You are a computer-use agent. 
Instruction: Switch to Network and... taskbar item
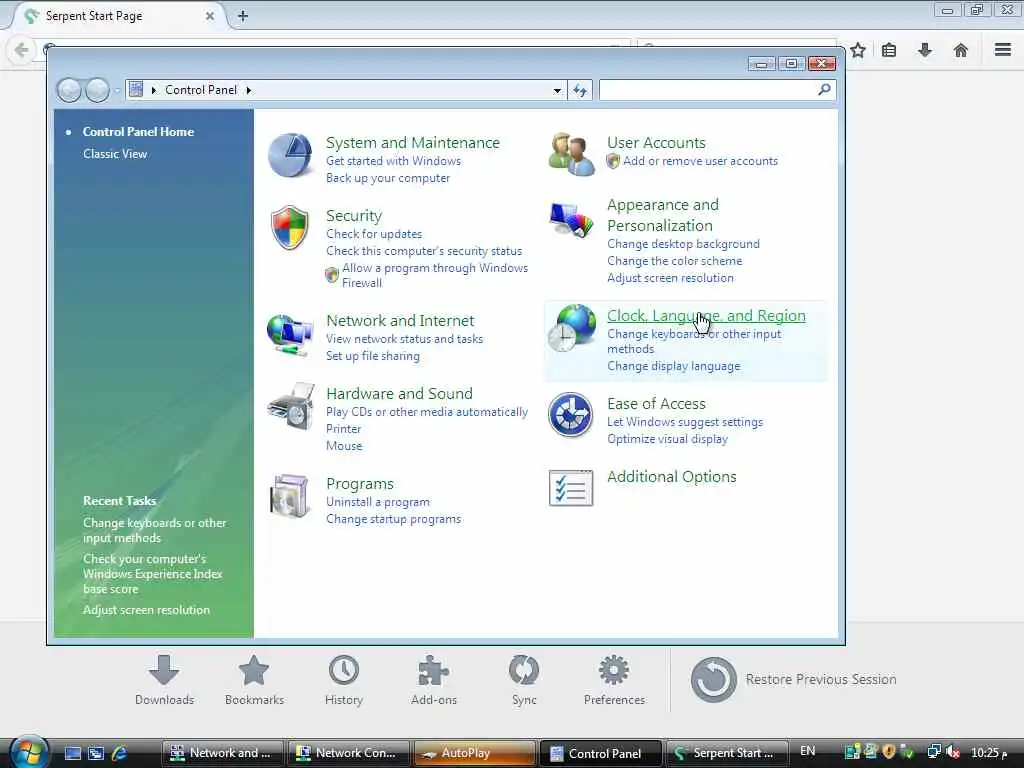click(222, 753)
